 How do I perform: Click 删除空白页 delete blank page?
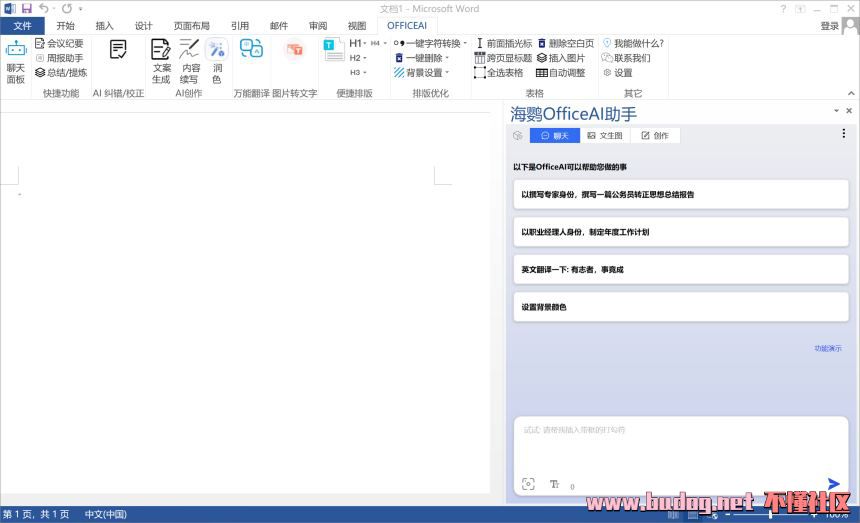(x=565, y=43)
